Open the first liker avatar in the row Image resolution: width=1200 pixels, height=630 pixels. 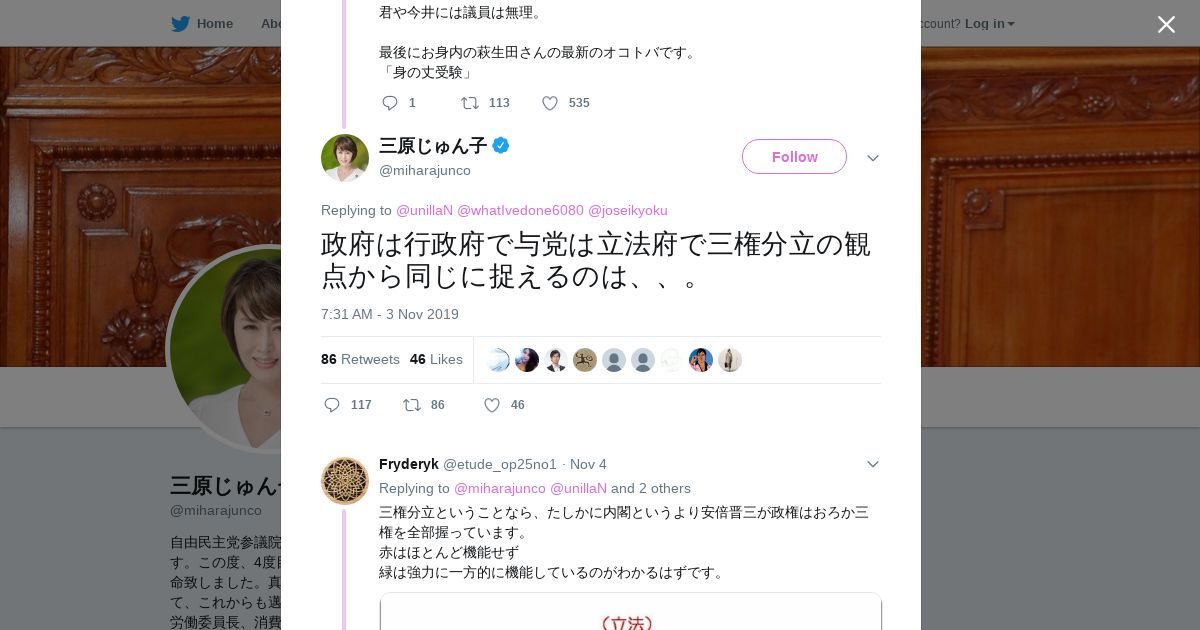point(498,360)
